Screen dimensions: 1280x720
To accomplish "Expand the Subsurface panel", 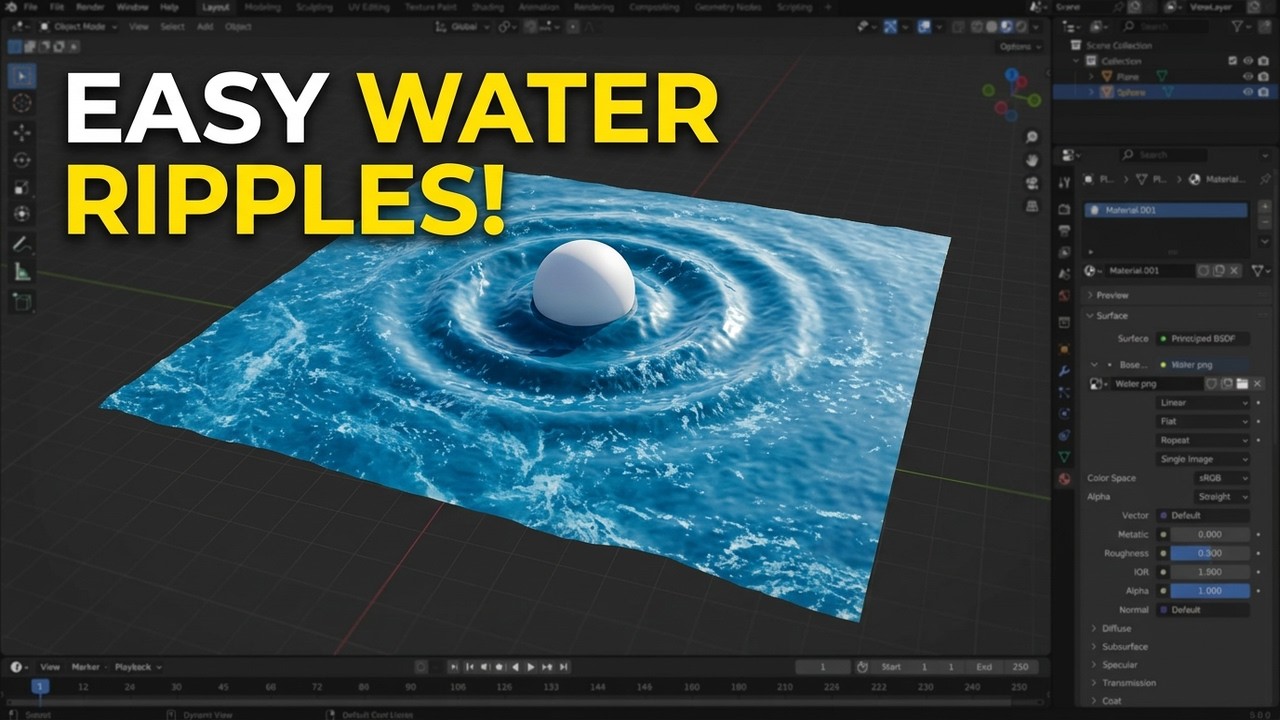I will pos(1124,647).
